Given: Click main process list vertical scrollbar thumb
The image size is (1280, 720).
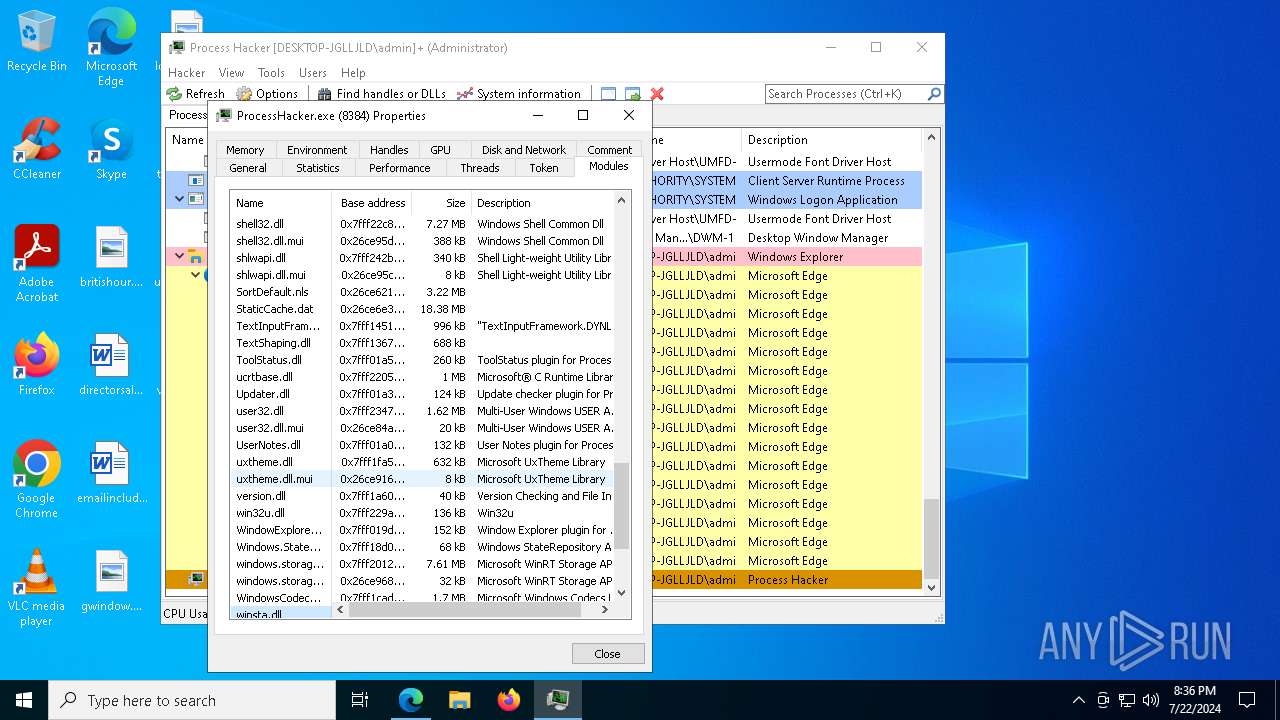Looking at the screenshot, I should (x=931, y=538).
